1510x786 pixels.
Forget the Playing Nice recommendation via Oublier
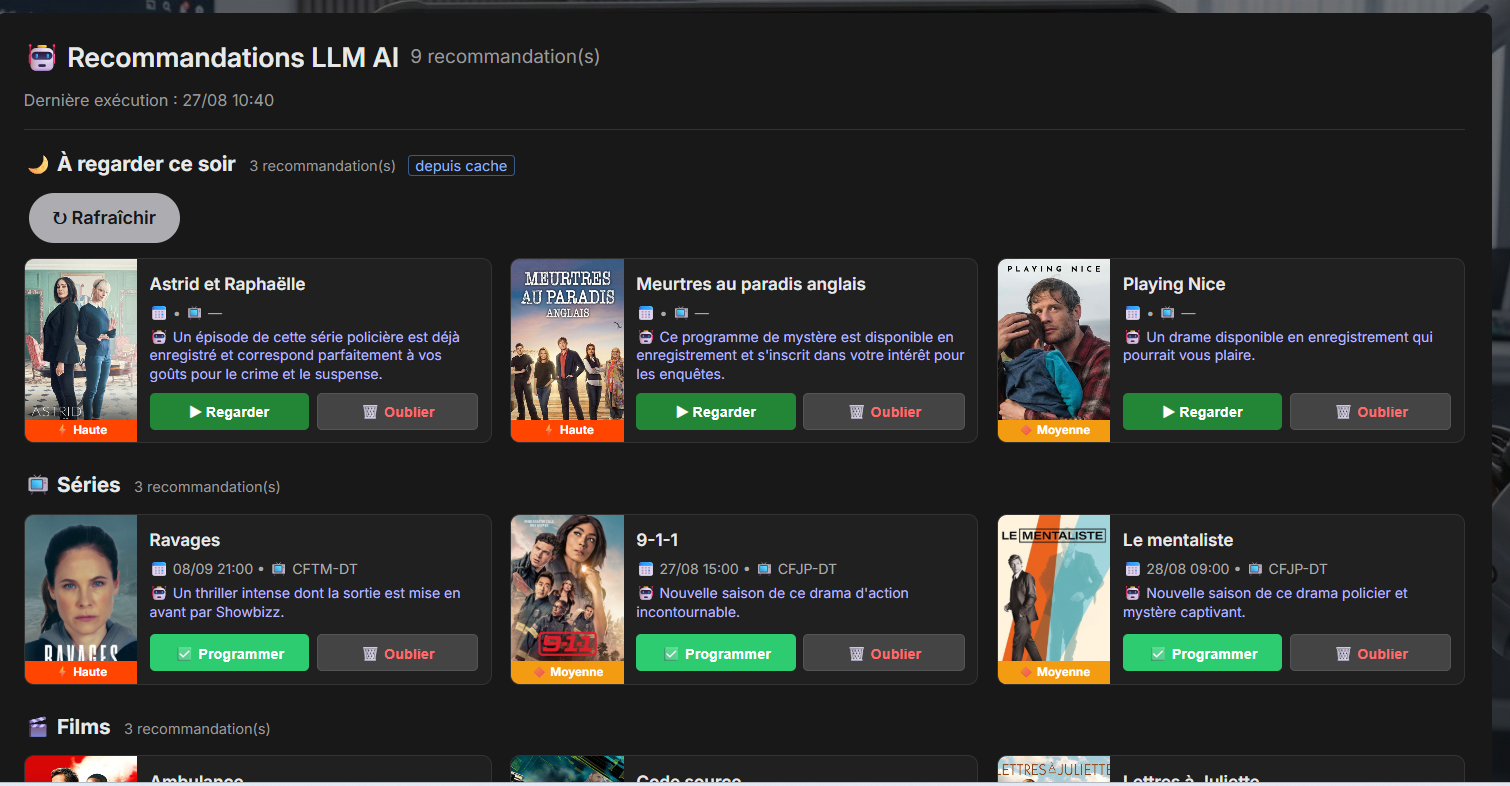[x=1370, y=412]
